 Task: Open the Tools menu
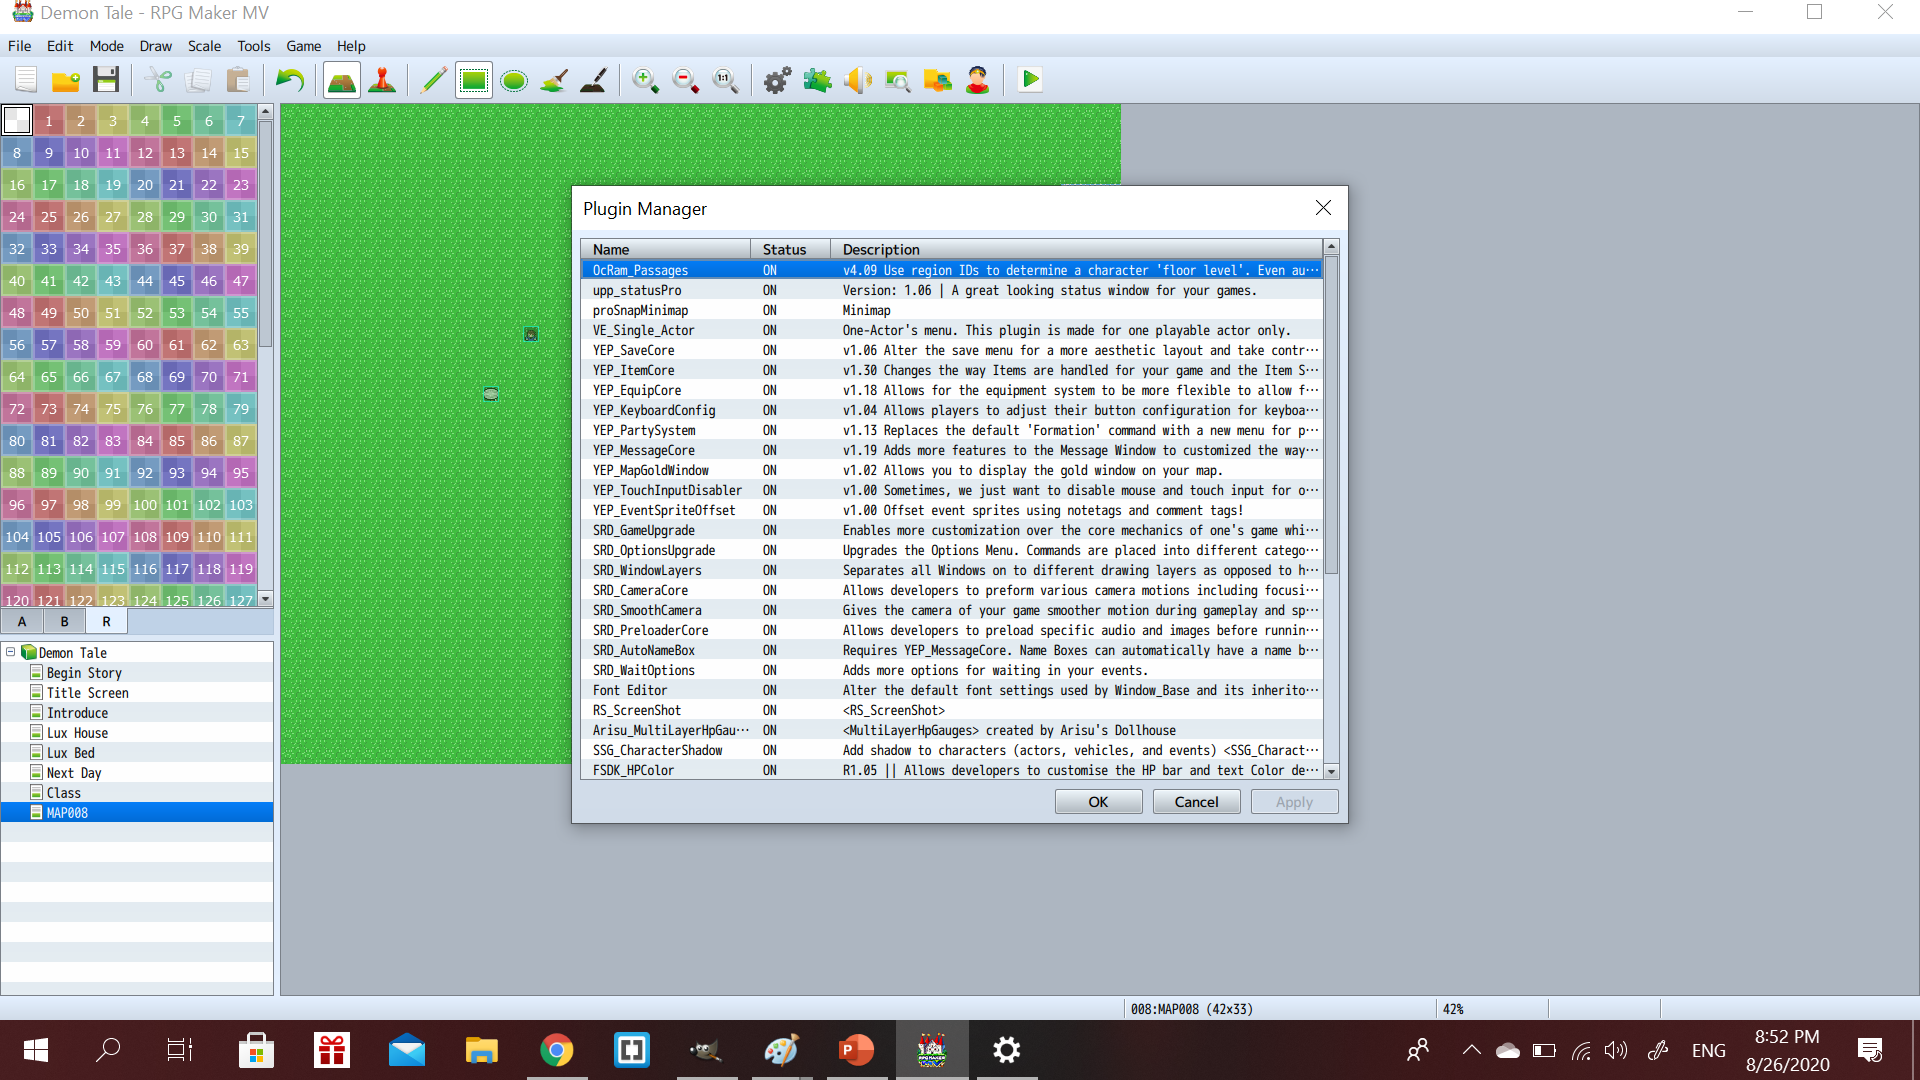pos(254,46)
